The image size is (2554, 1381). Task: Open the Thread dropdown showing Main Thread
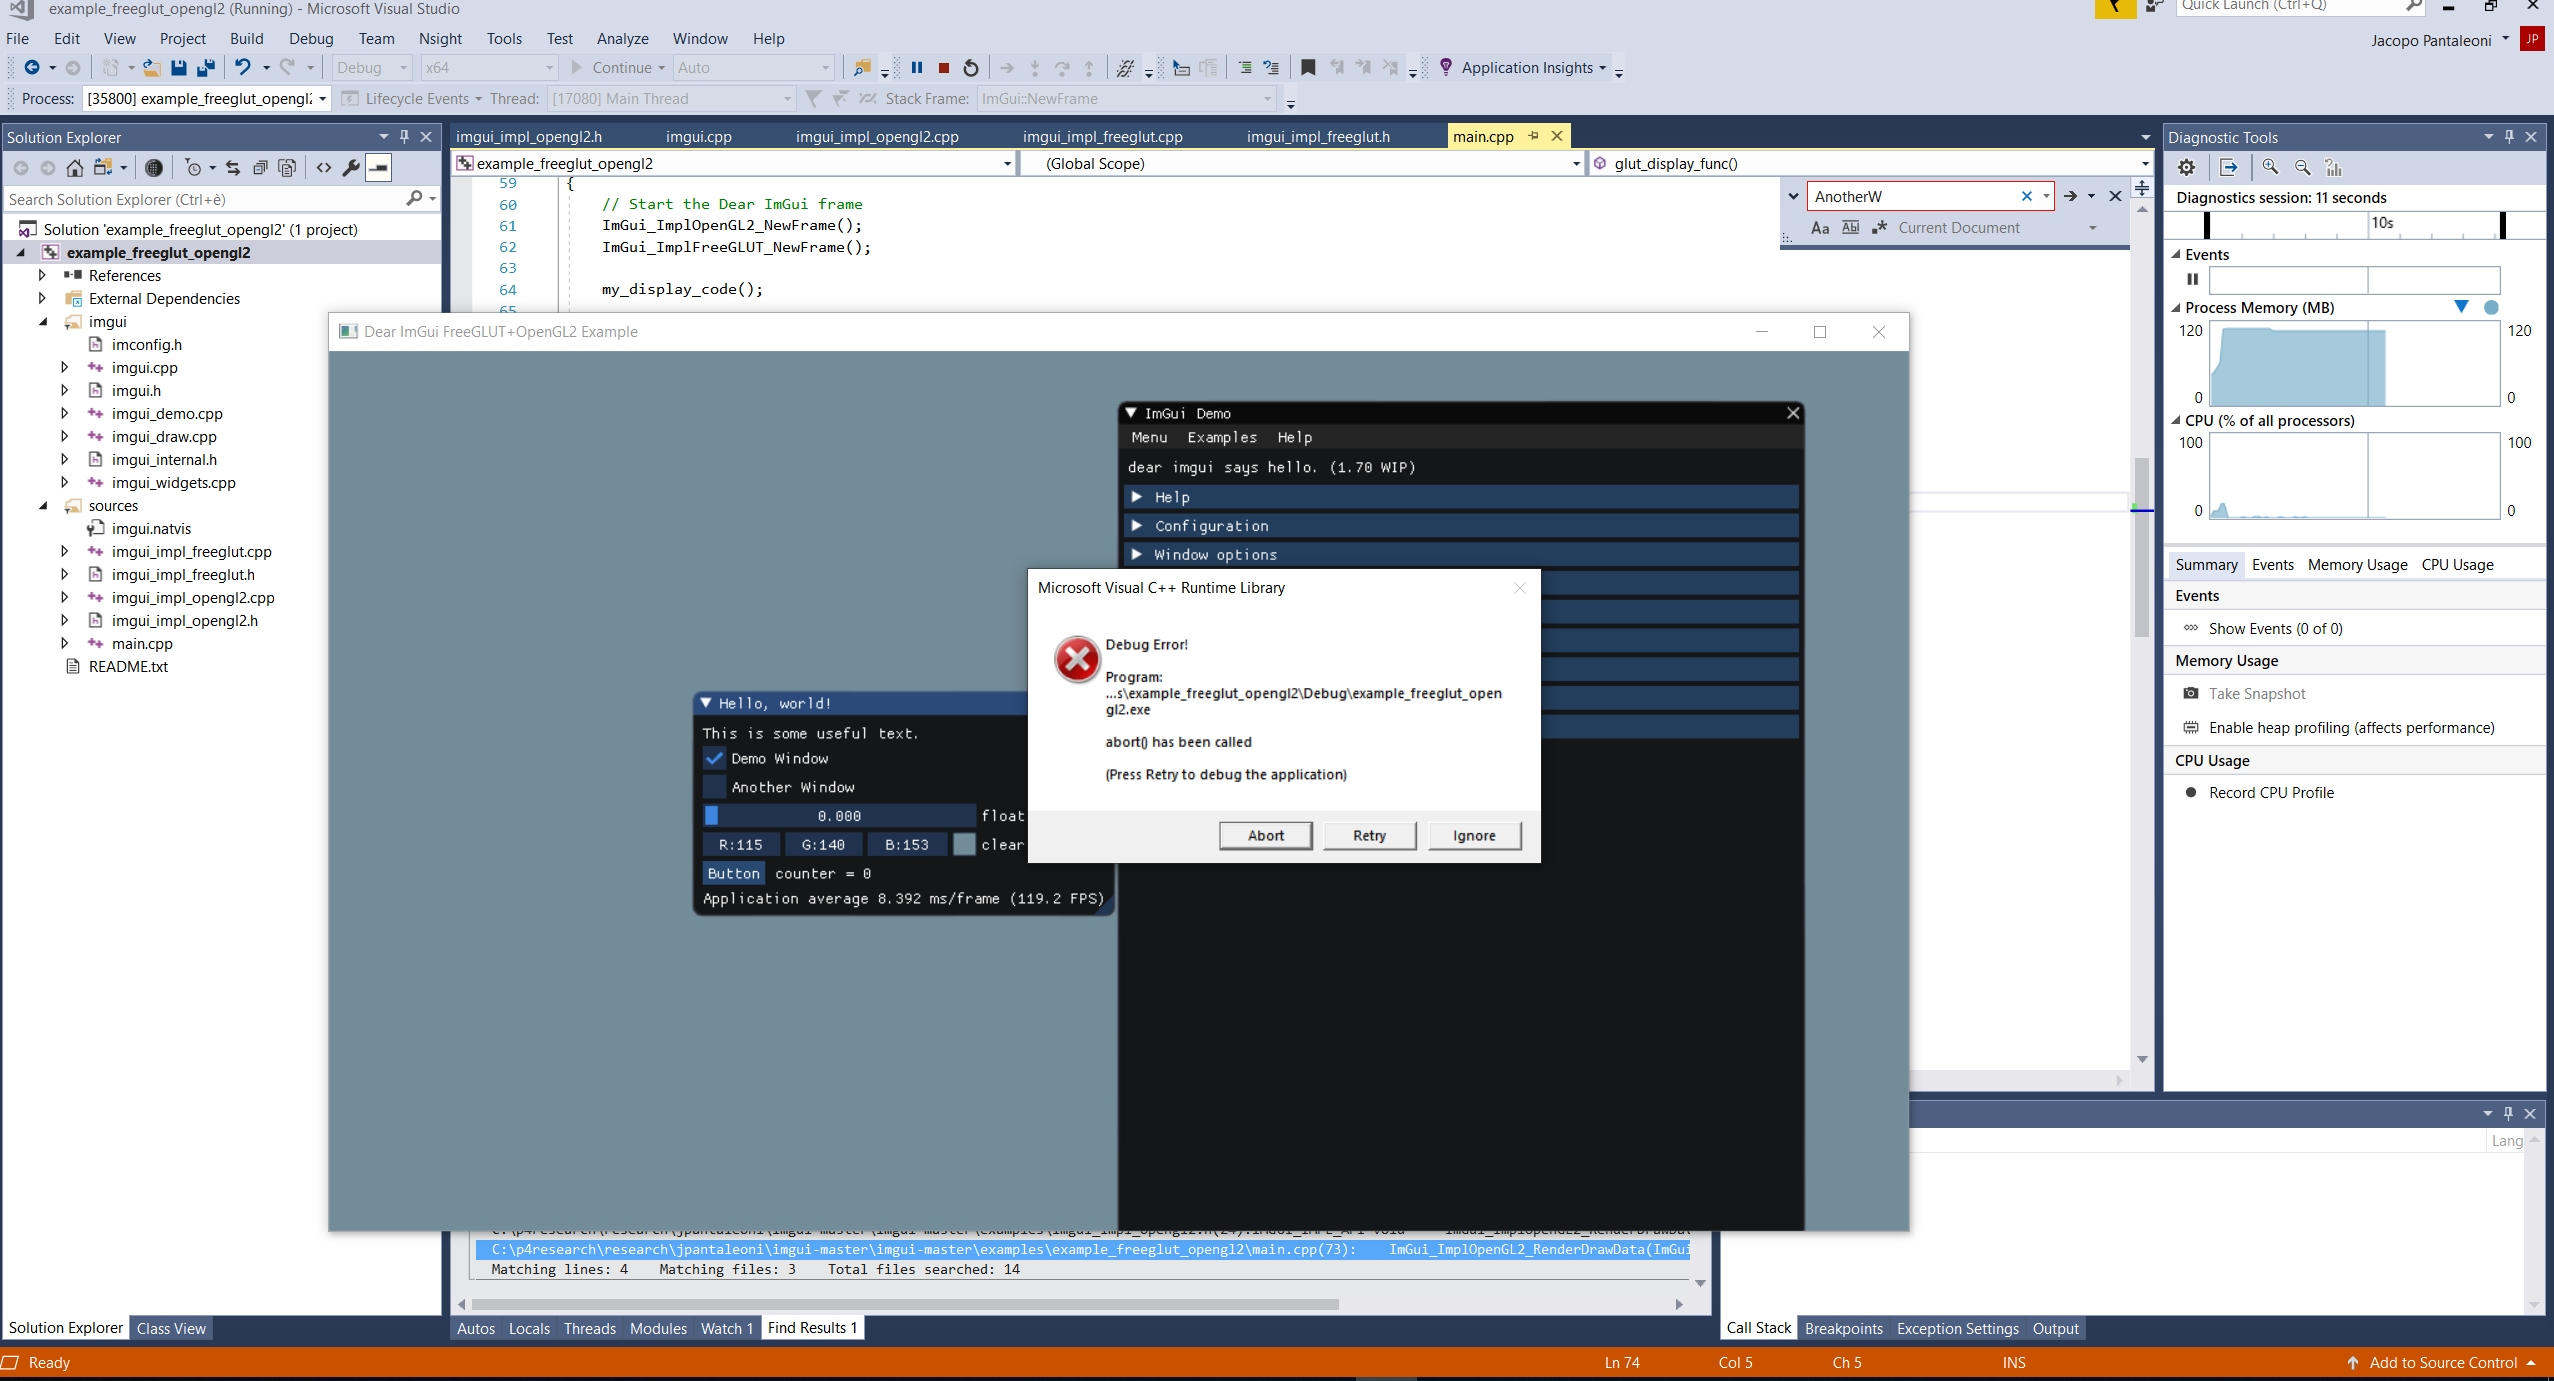tap(786, 99)
